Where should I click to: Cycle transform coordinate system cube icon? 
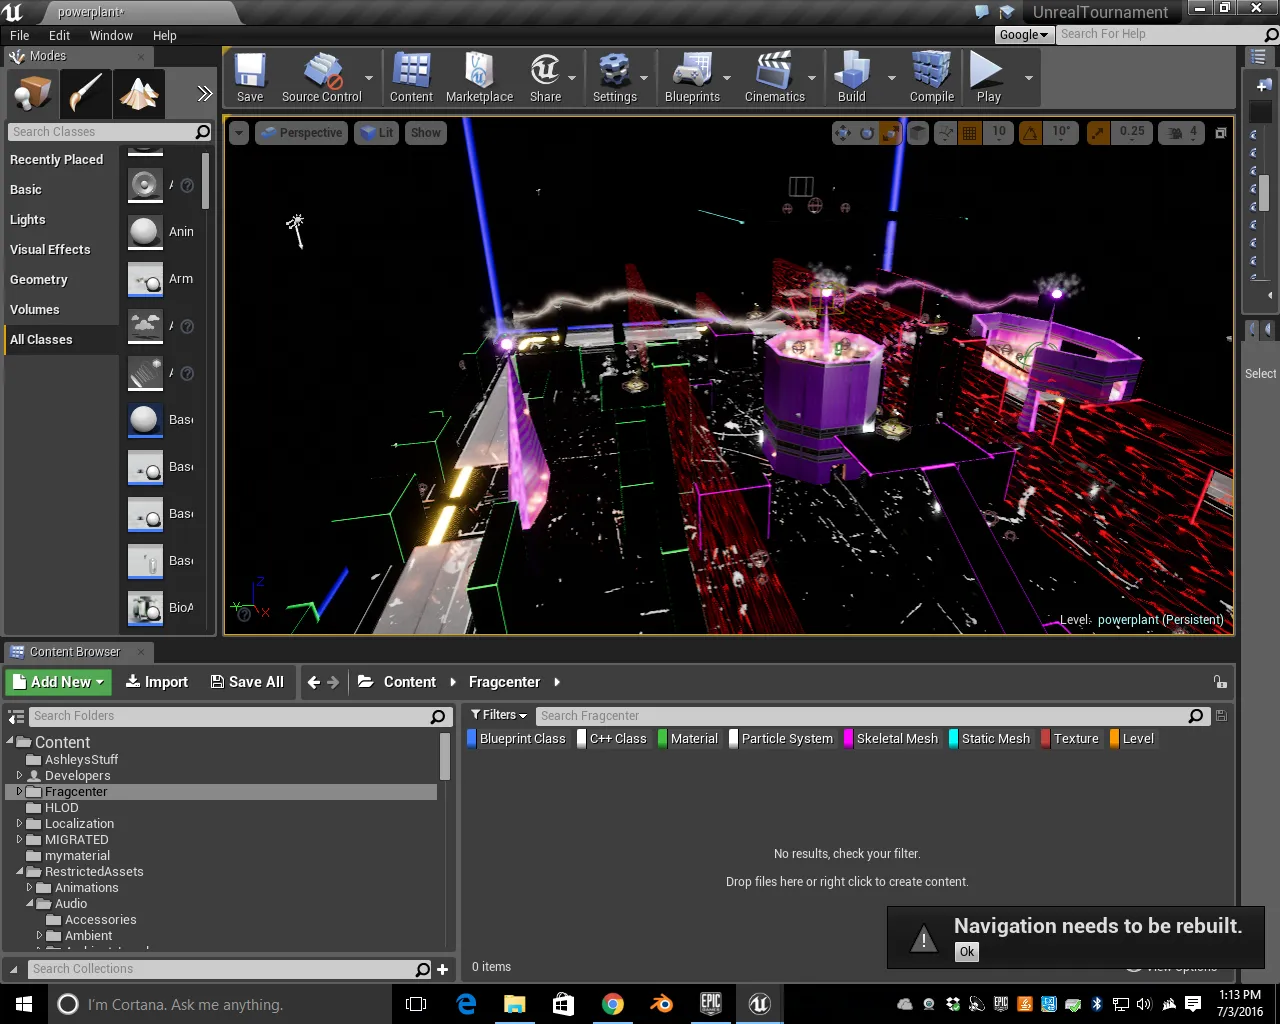(x=918, y=132)
